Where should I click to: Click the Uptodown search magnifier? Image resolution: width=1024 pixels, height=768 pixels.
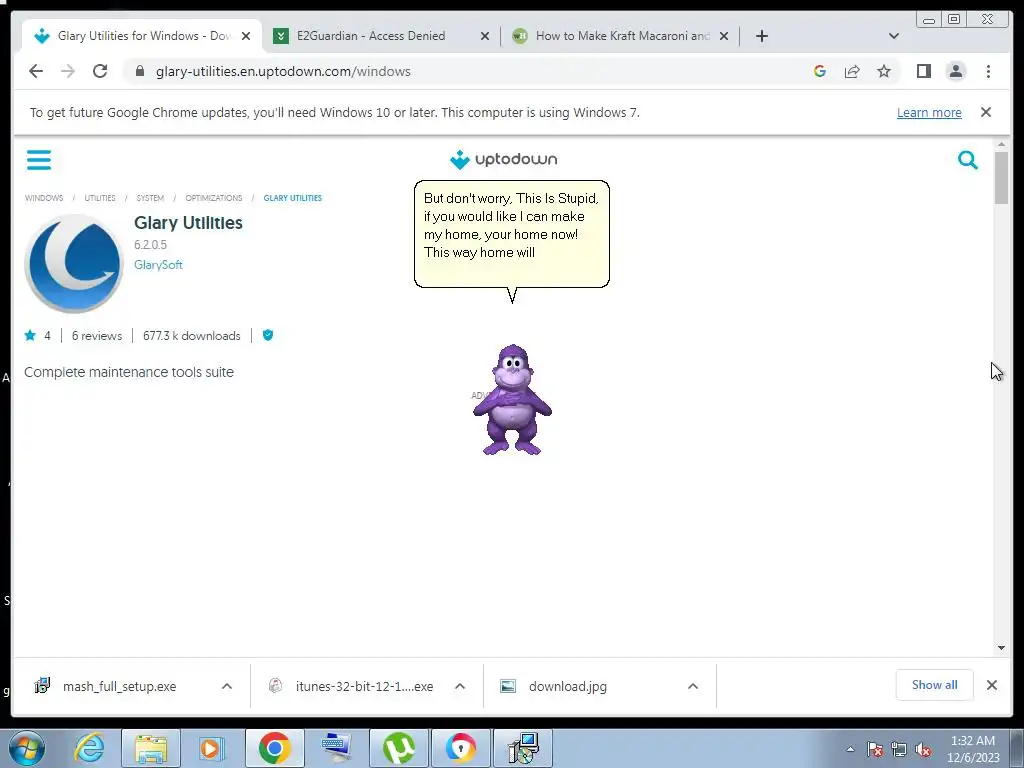tap(967, 159)
